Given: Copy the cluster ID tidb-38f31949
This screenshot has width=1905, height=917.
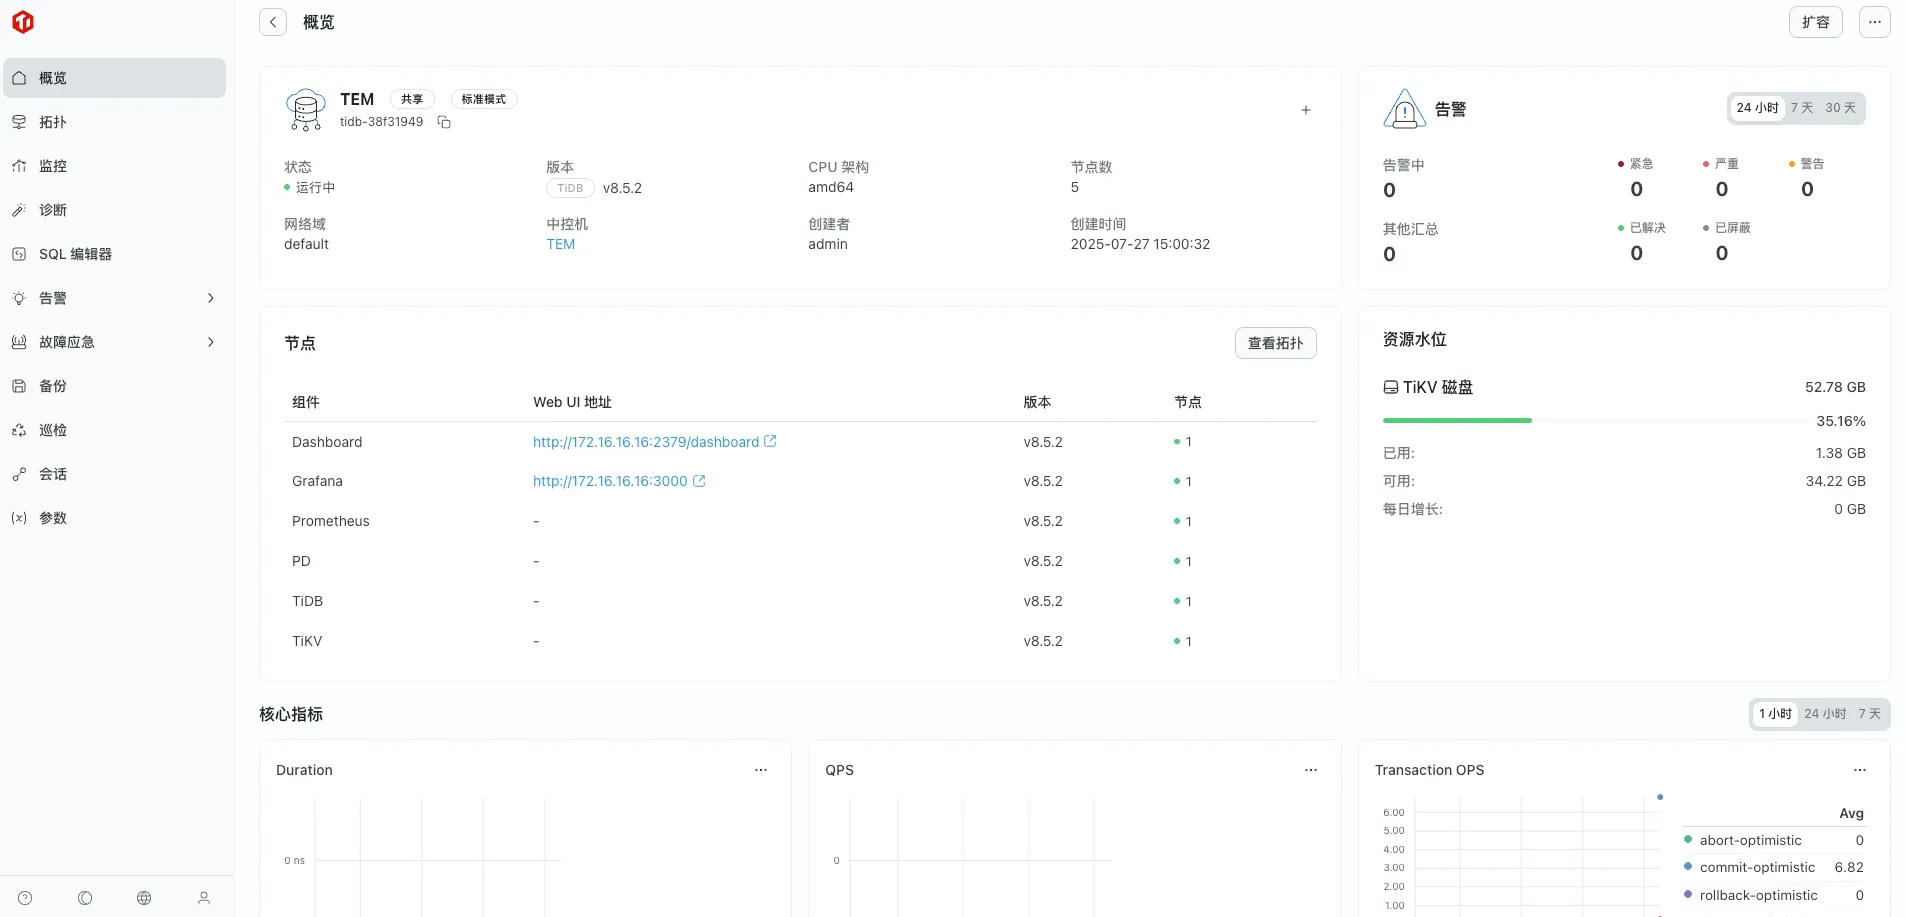Looking at the screenshot, I should tap(444, 122).
